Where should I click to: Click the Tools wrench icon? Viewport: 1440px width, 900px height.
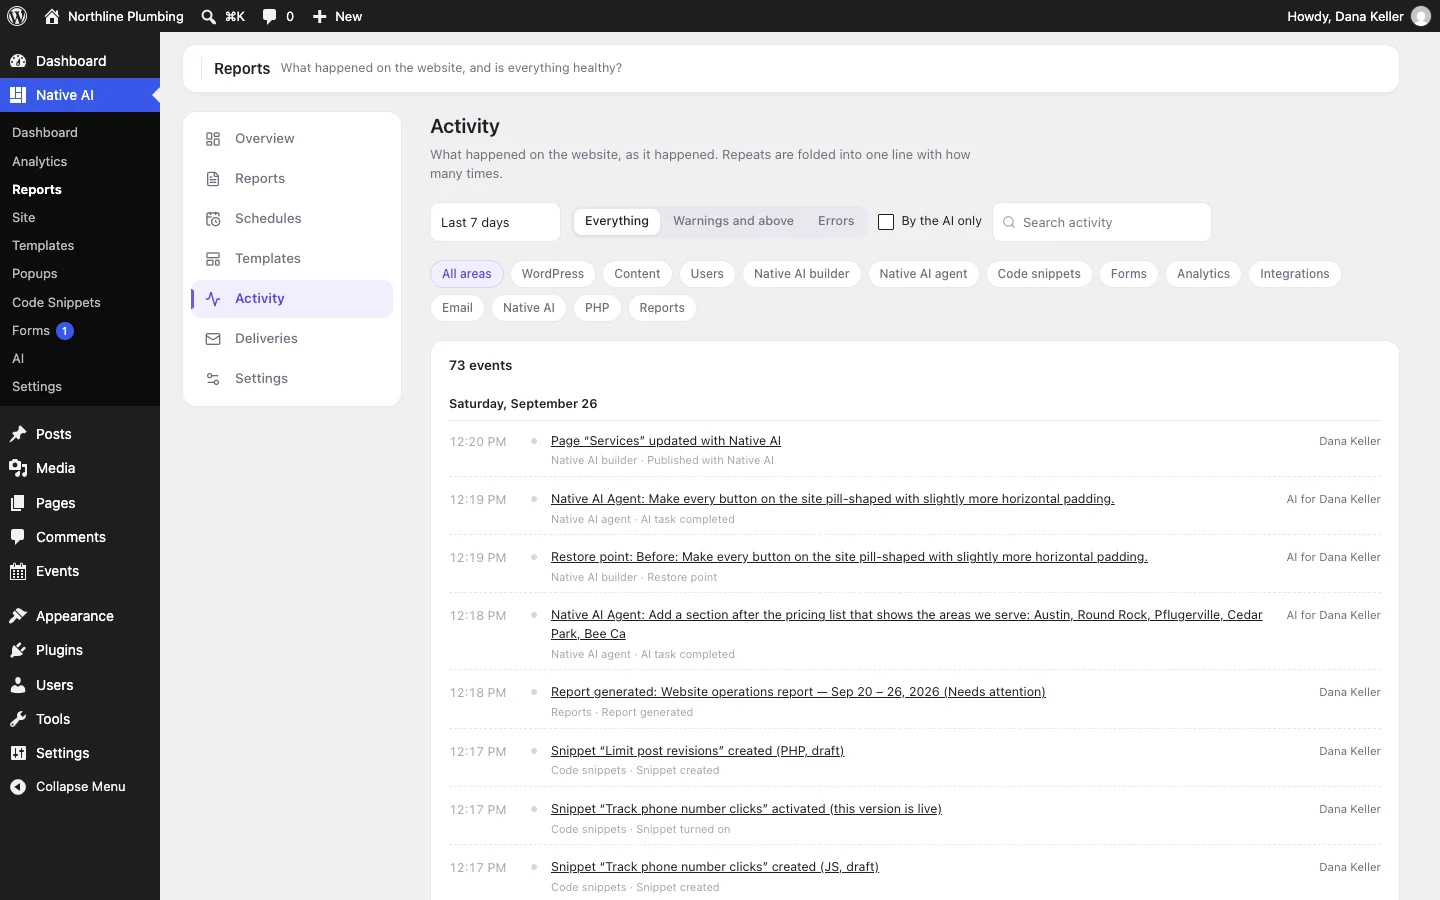(18, 719)
